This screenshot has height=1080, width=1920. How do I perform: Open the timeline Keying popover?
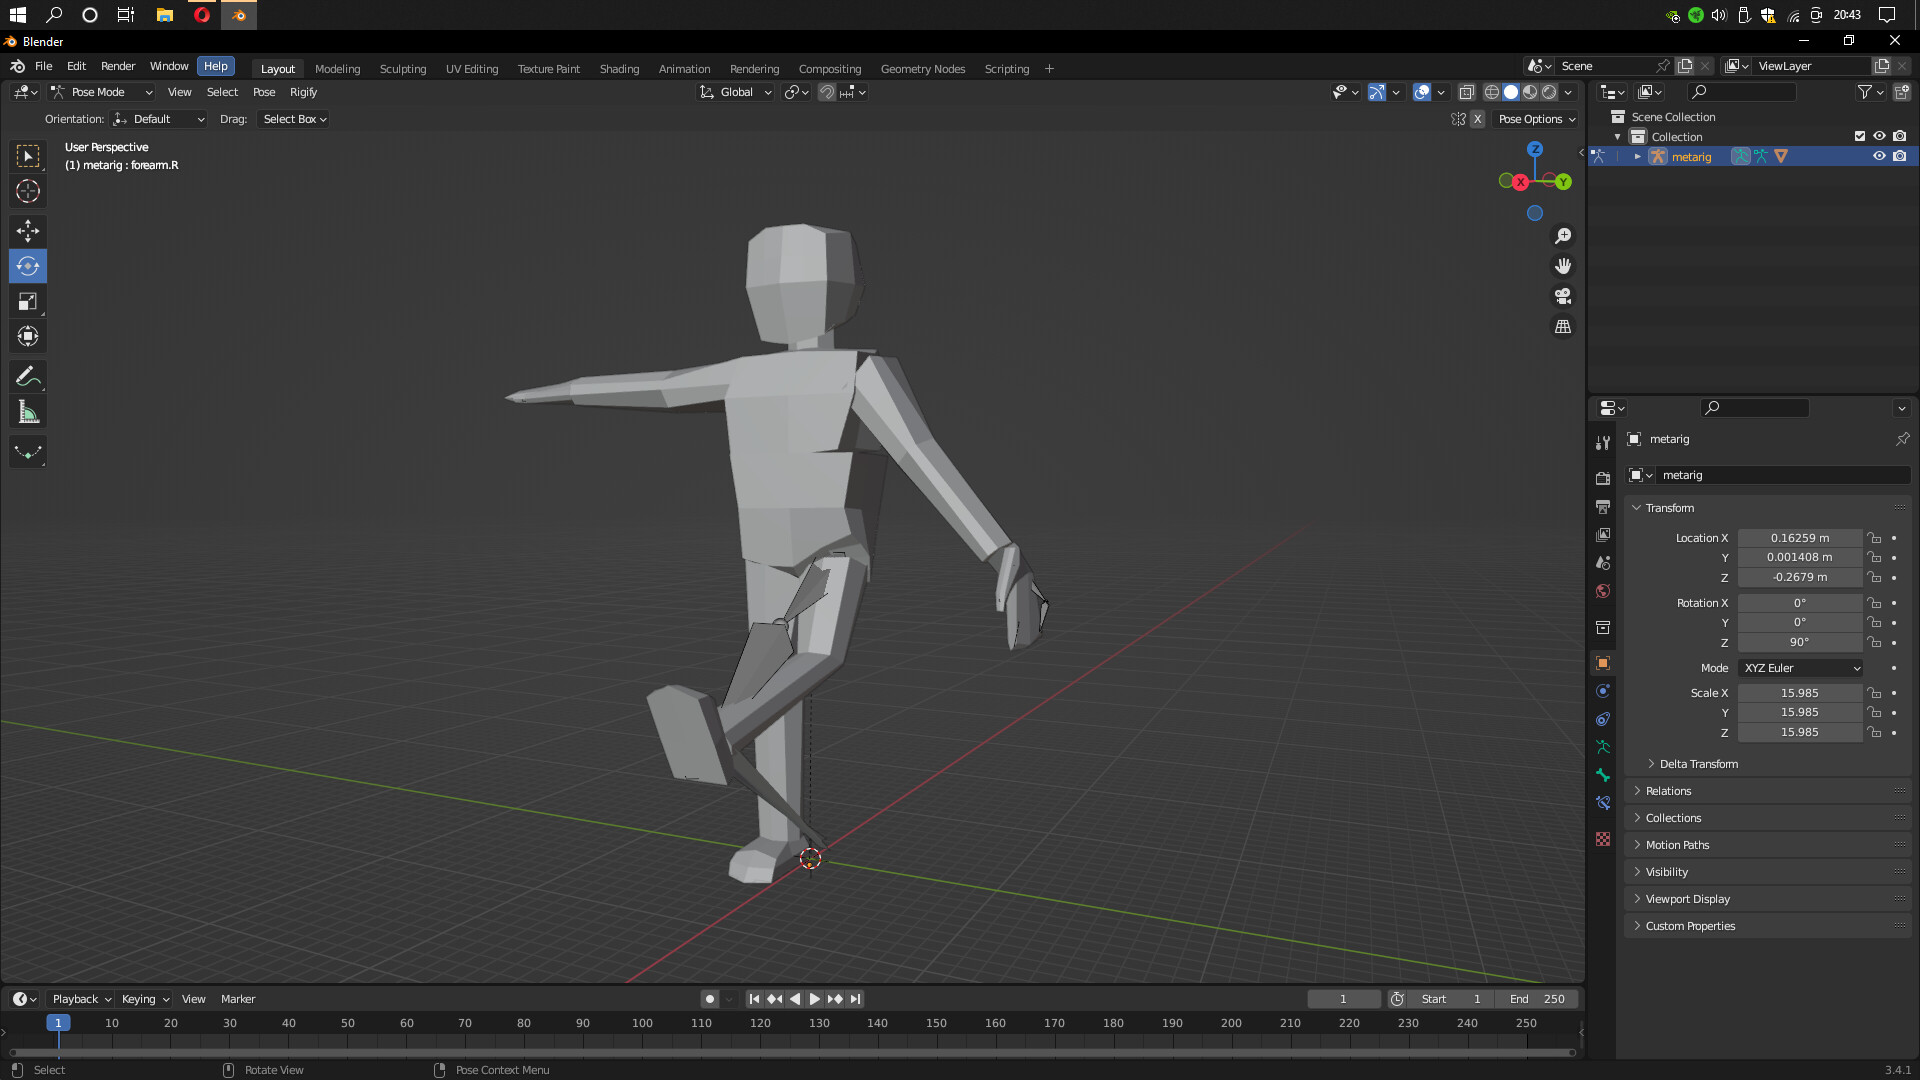pos(144,999)
